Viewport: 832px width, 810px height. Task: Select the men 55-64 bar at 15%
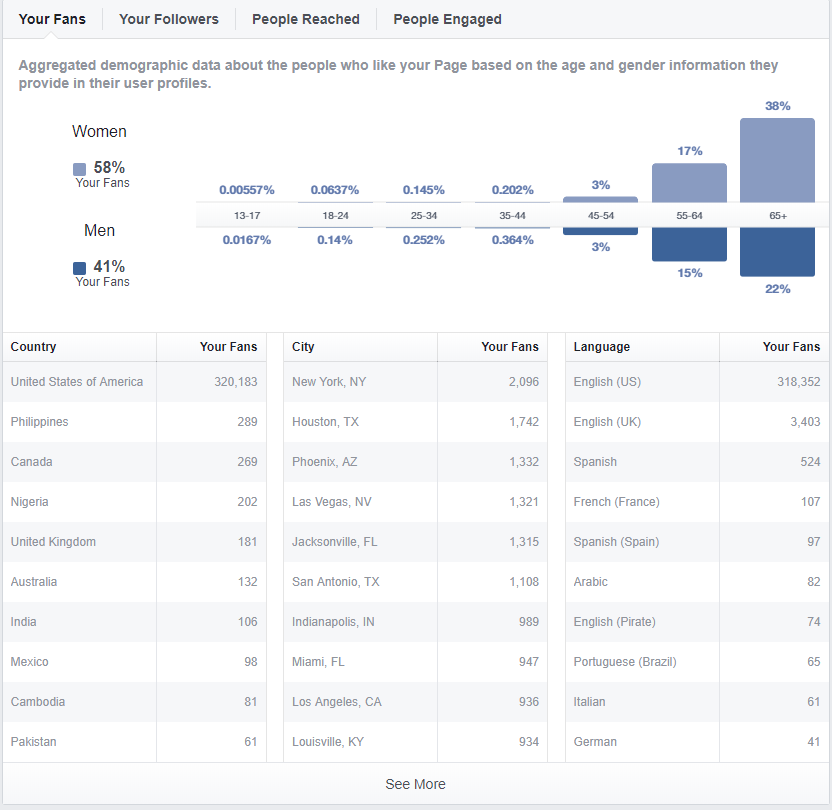pyautogui.click(x=689, y=244)
